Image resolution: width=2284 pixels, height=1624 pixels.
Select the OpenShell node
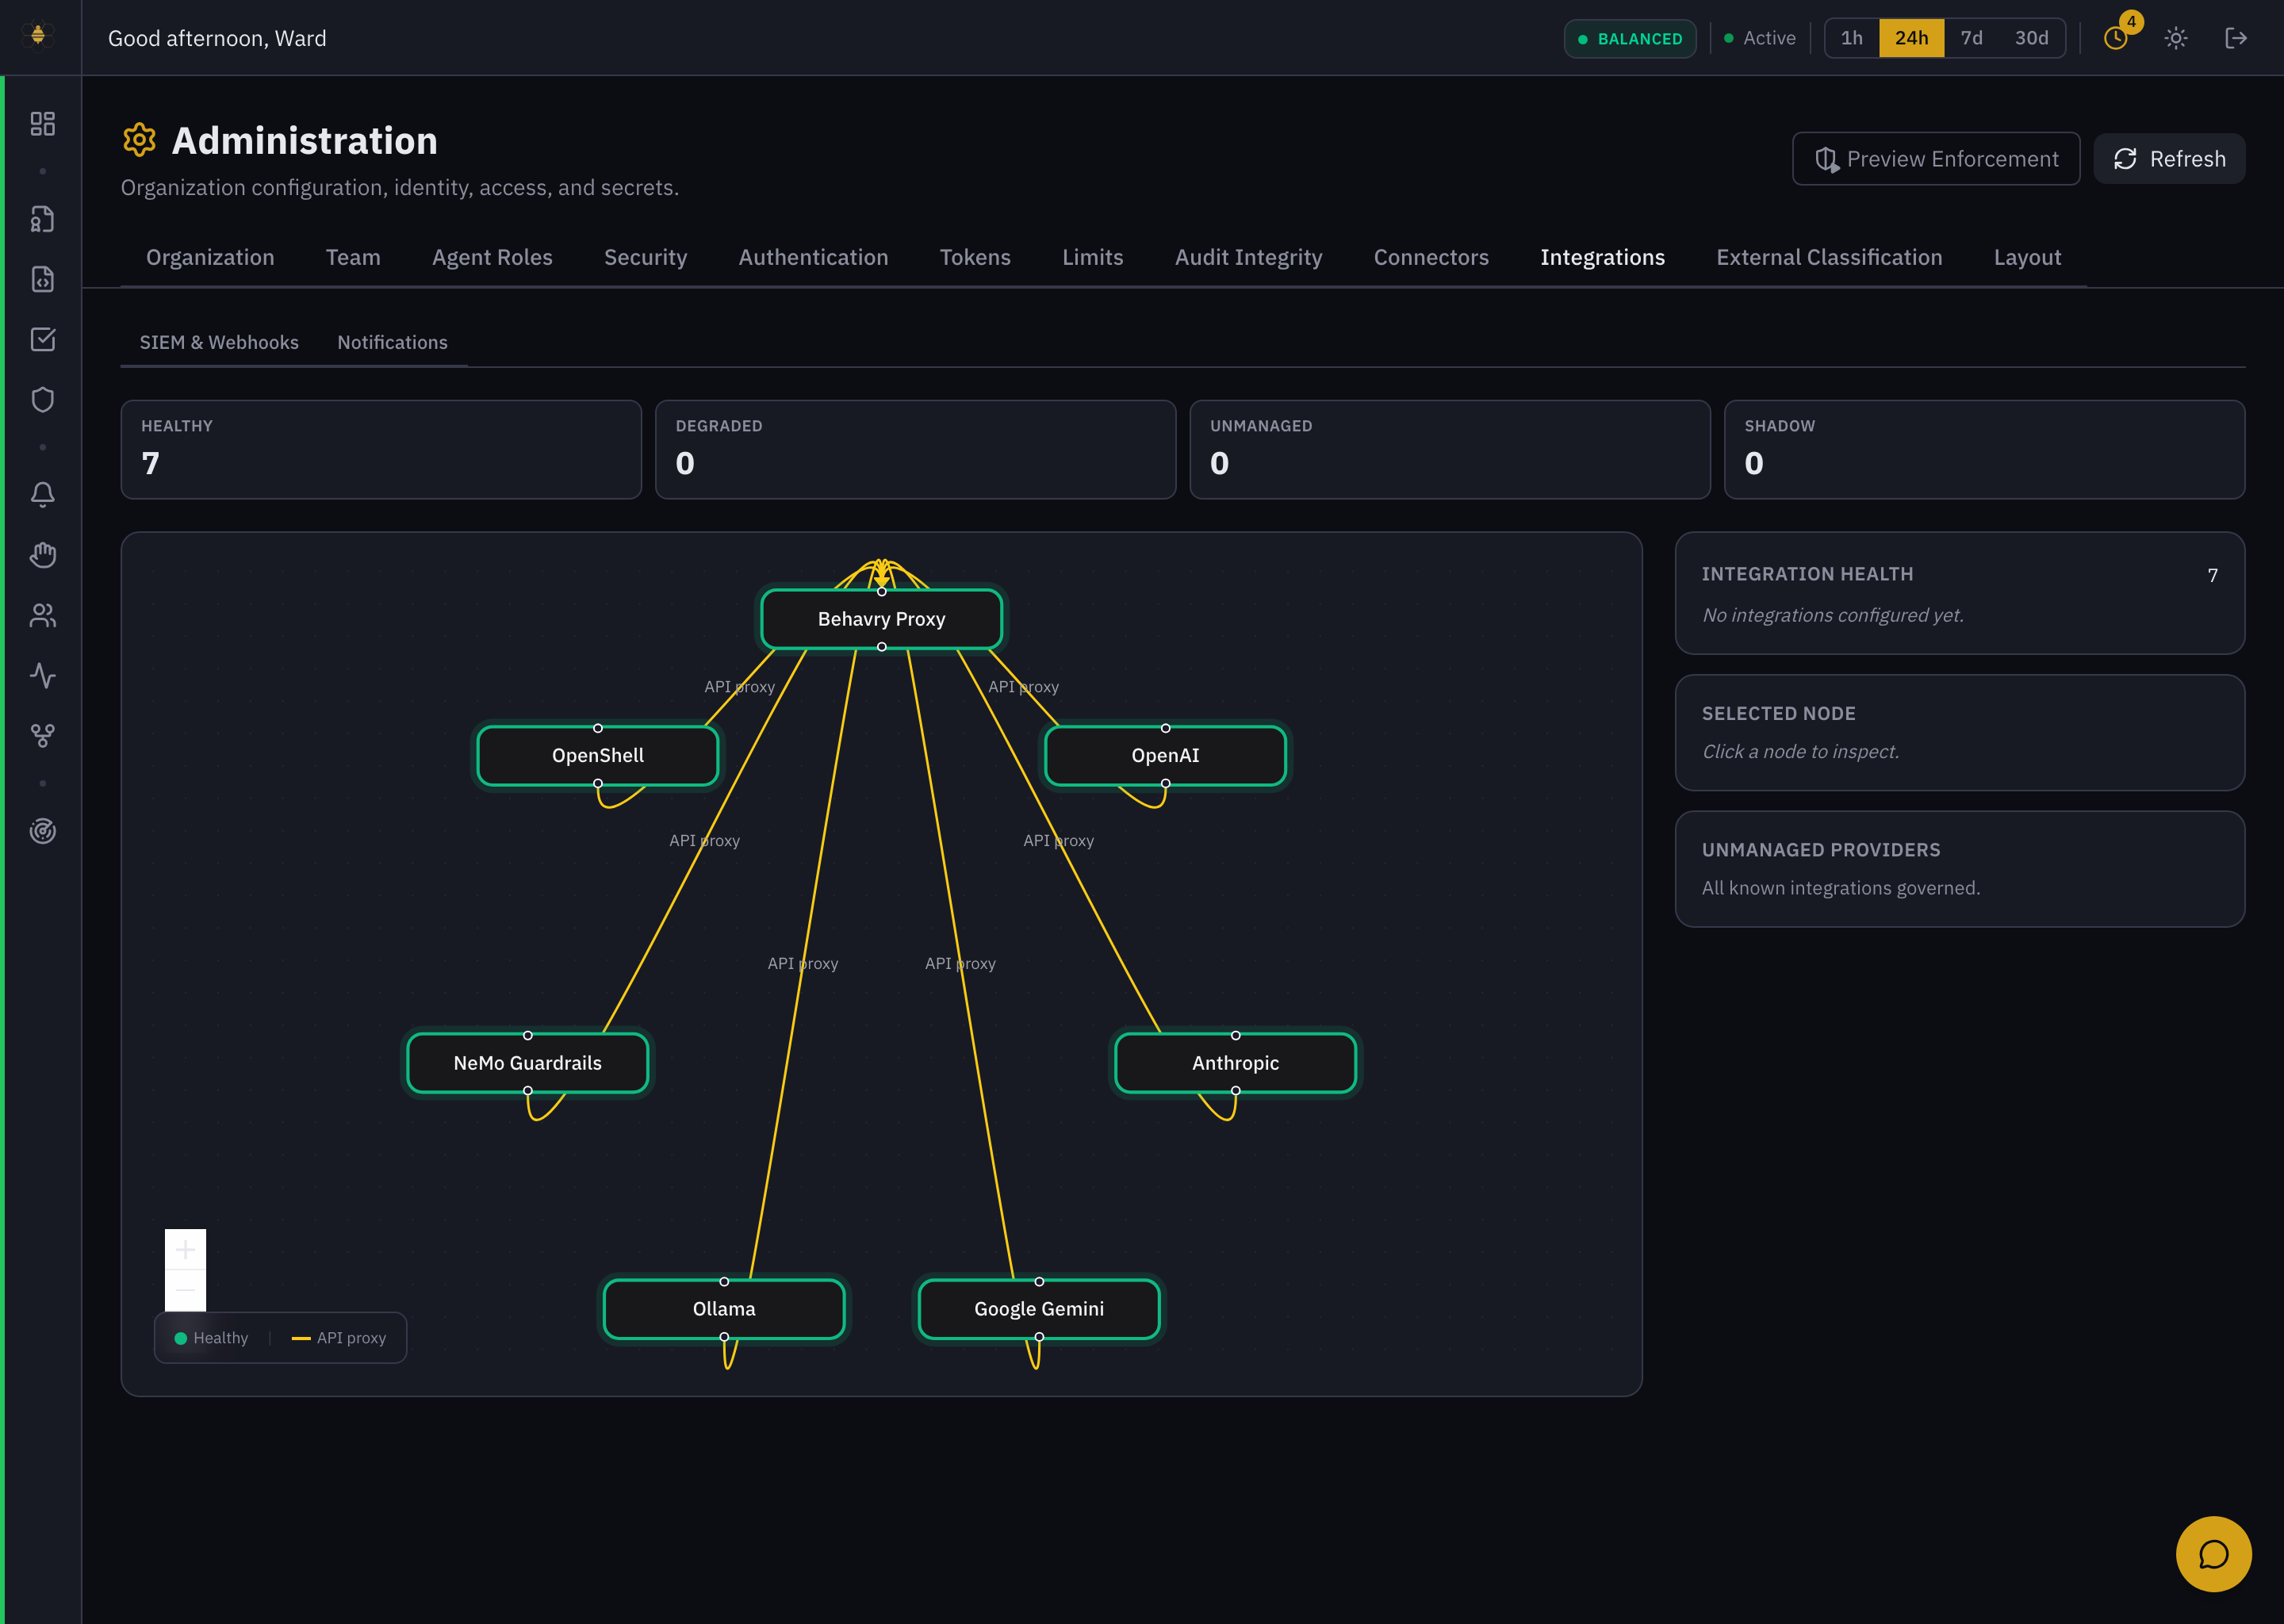coord(598,755)
